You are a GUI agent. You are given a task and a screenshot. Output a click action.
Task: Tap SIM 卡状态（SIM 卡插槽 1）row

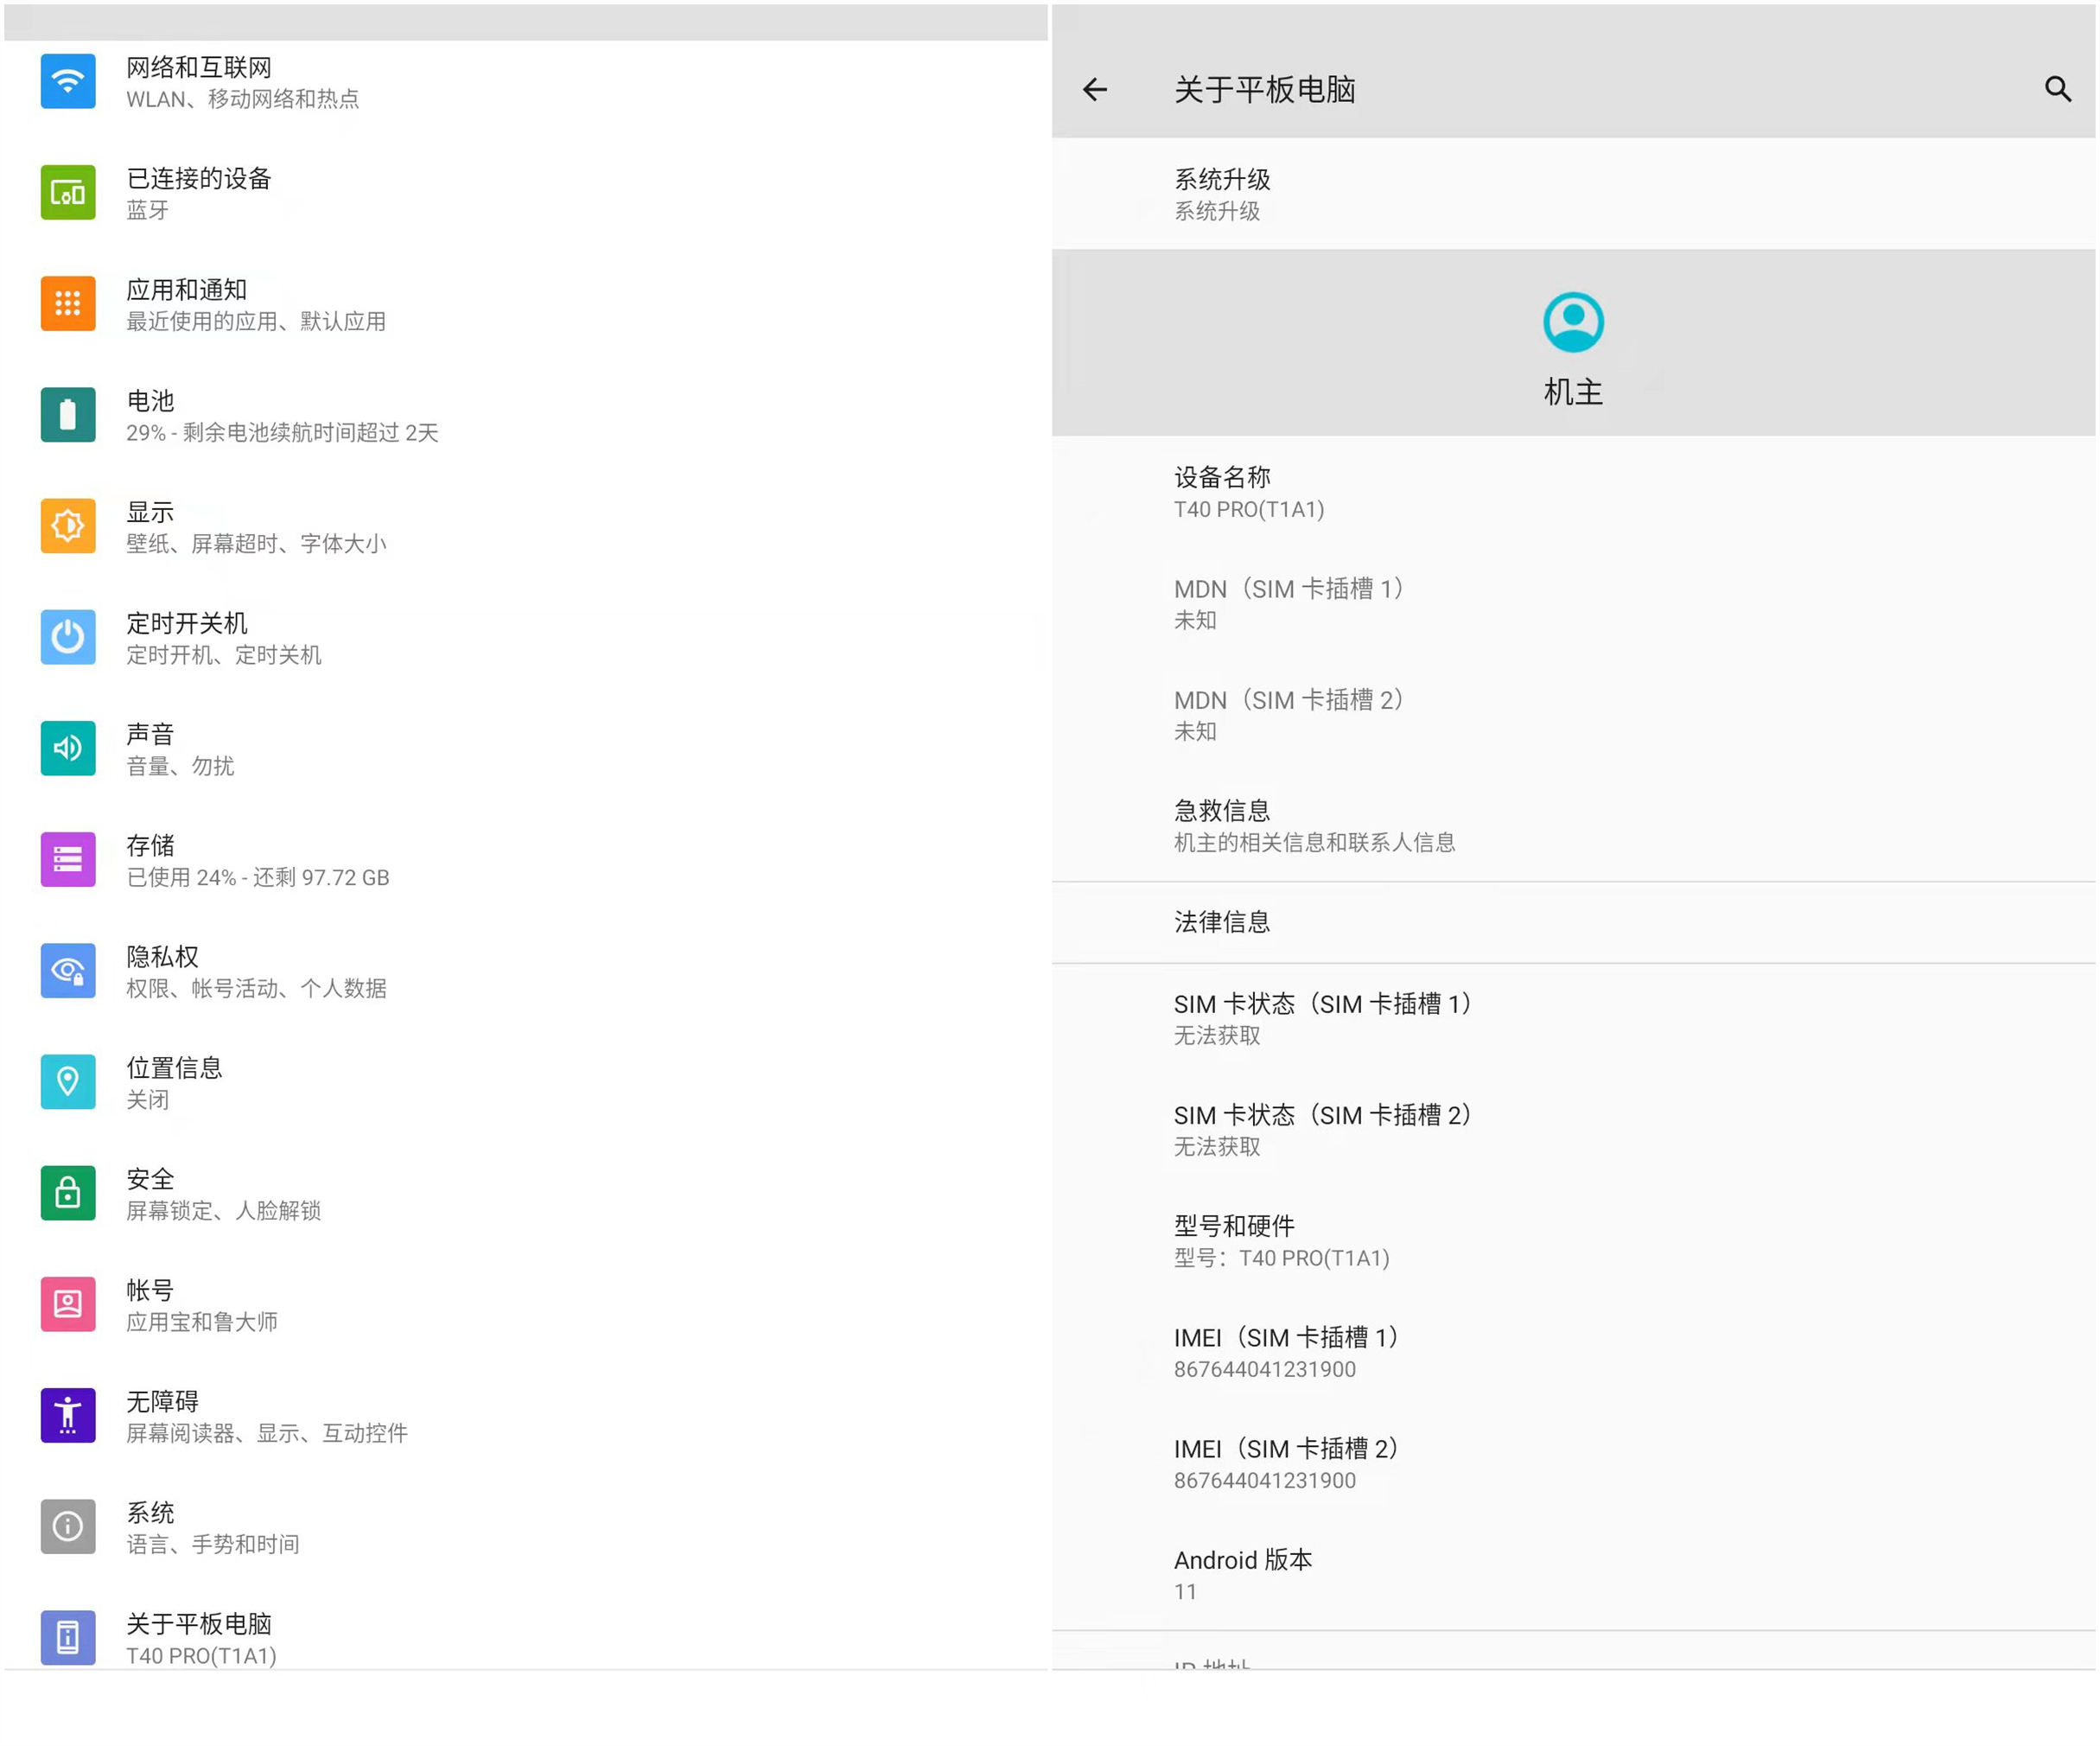tap(1573, 1019)
